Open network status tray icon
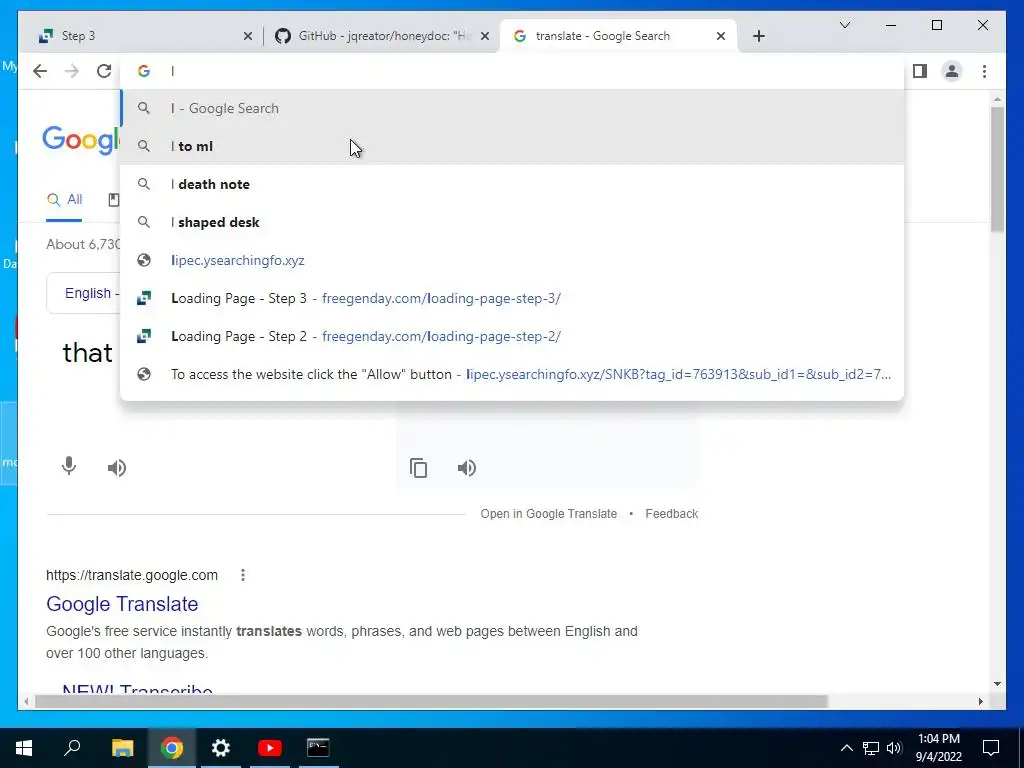The width and height of the screenshot is (1024, 768). click(871, 748)
